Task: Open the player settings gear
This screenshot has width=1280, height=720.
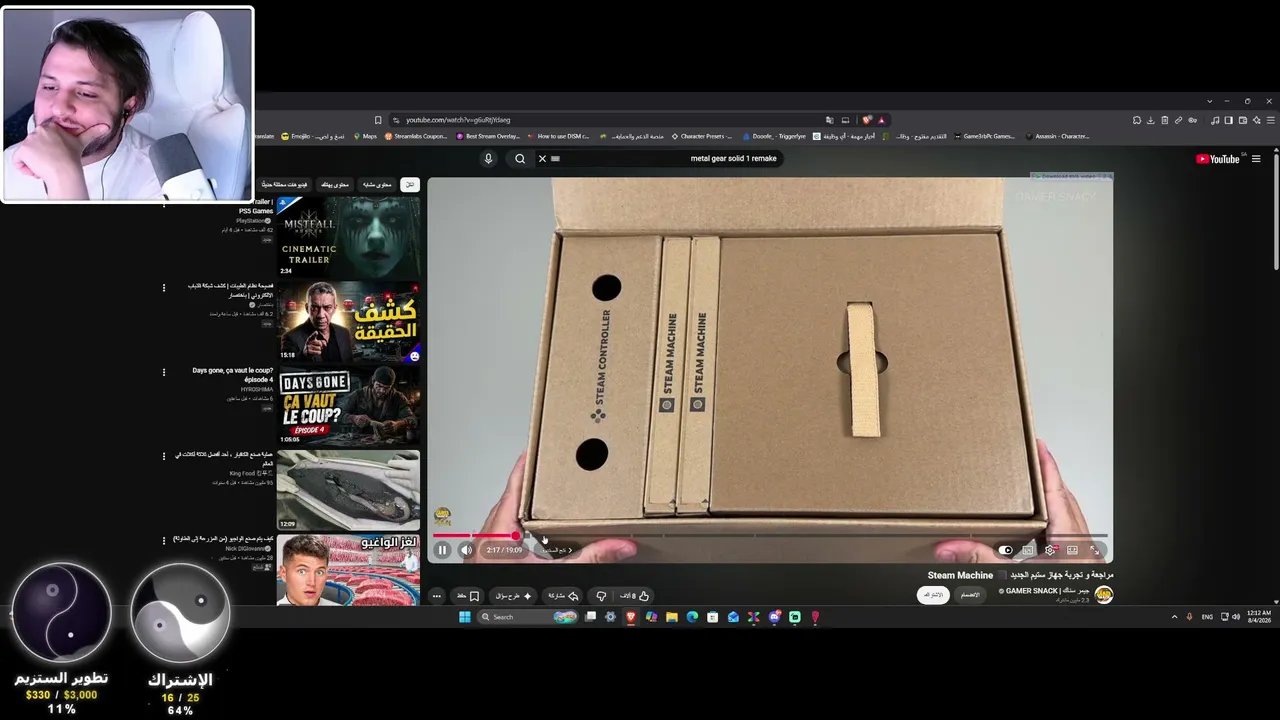Action: 1050,550
